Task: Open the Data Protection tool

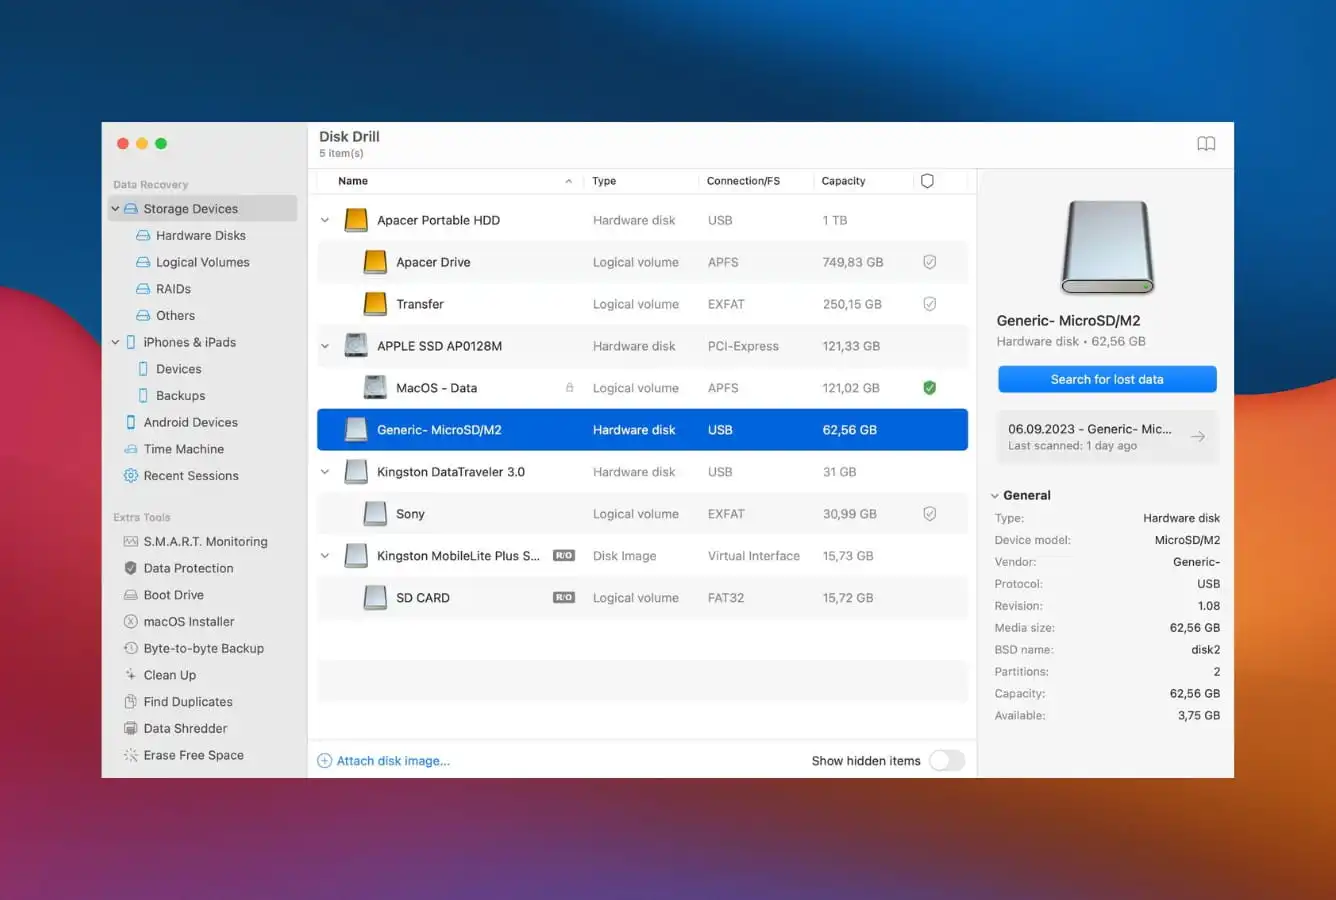Action: (178, 568)
